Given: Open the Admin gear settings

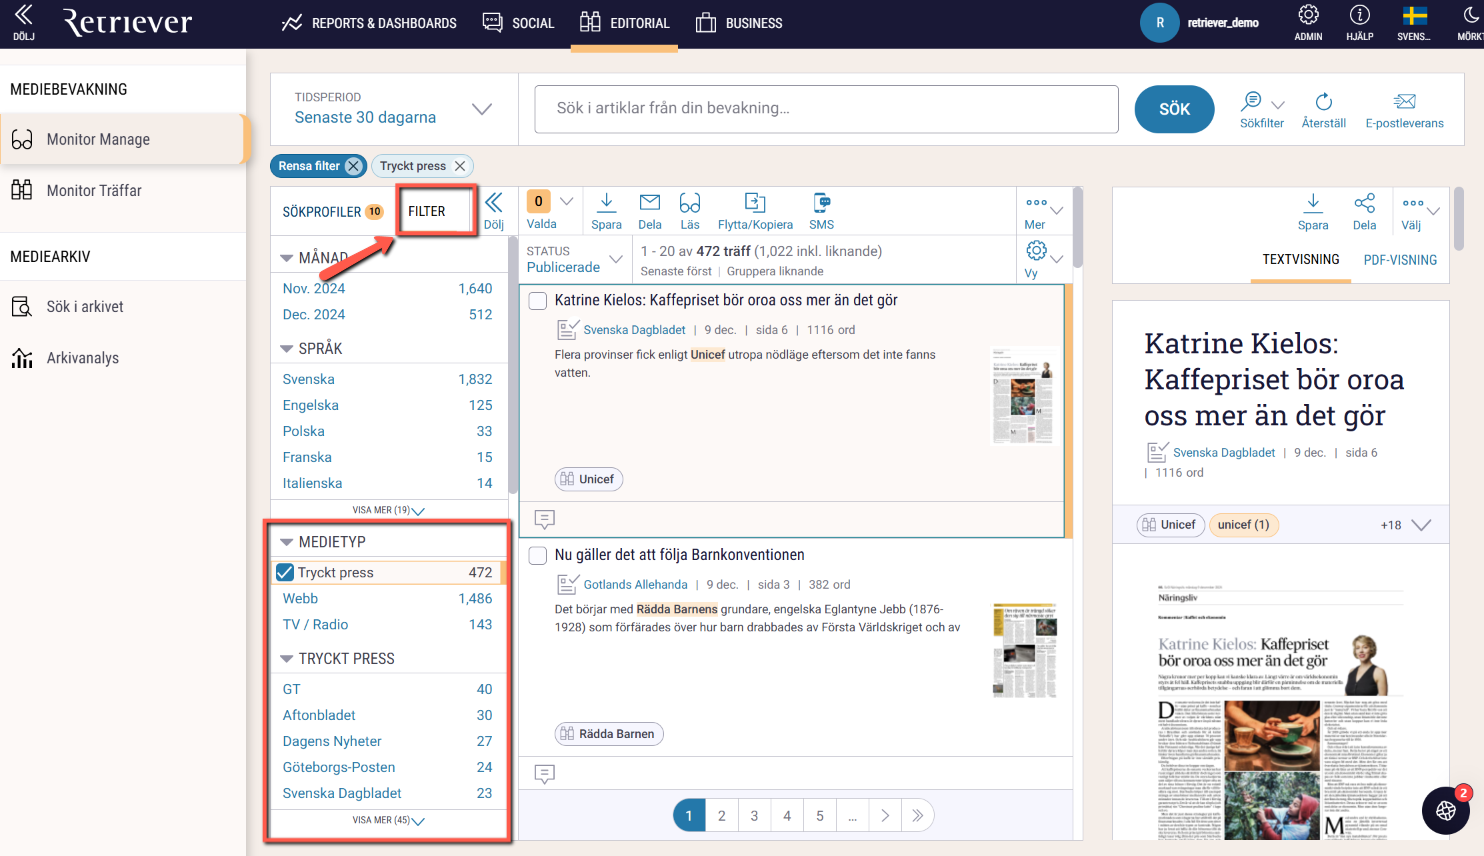Looking at the screenshot, I should coord(1308,22).
